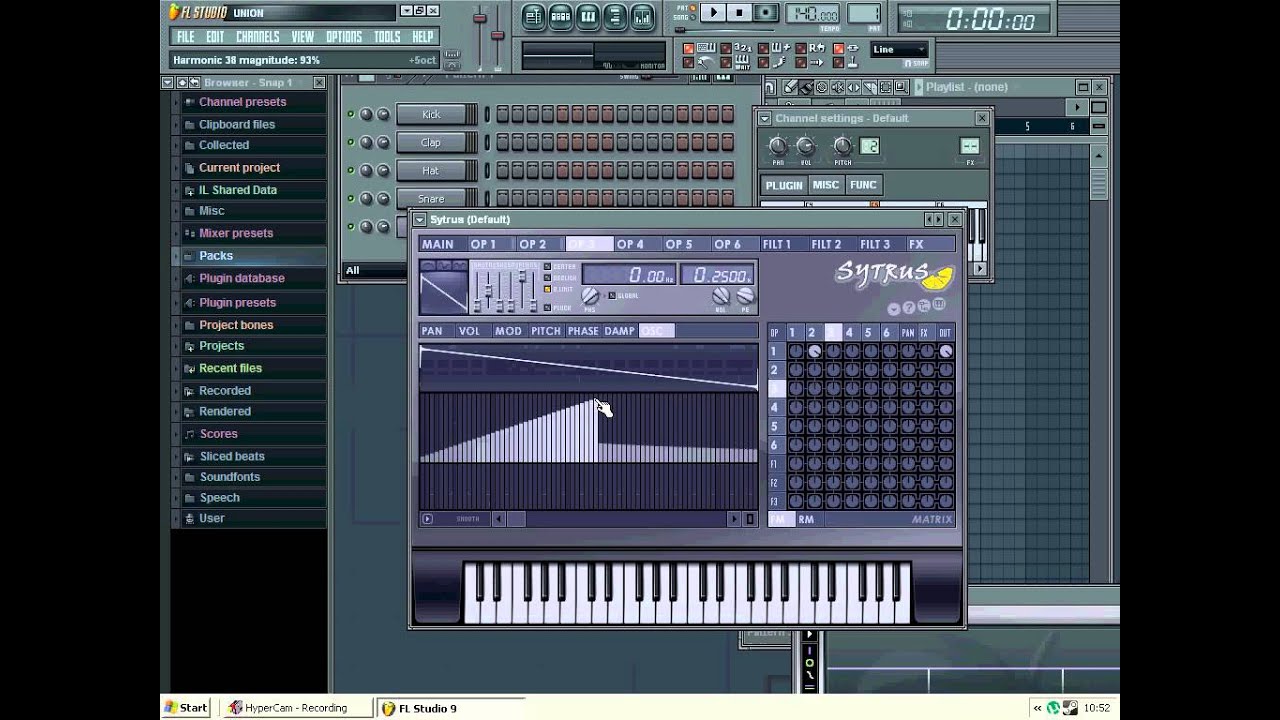Viewport: 1280px width, 720px height.
Task: Toggle the Sytrus GLOBAL checkbox
Action: pos(612,295)
